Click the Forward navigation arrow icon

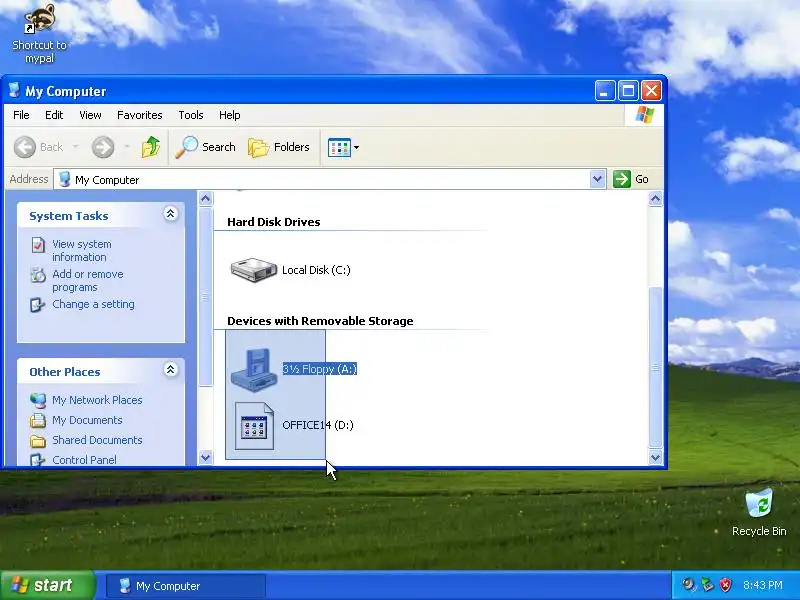click(103, 147)
